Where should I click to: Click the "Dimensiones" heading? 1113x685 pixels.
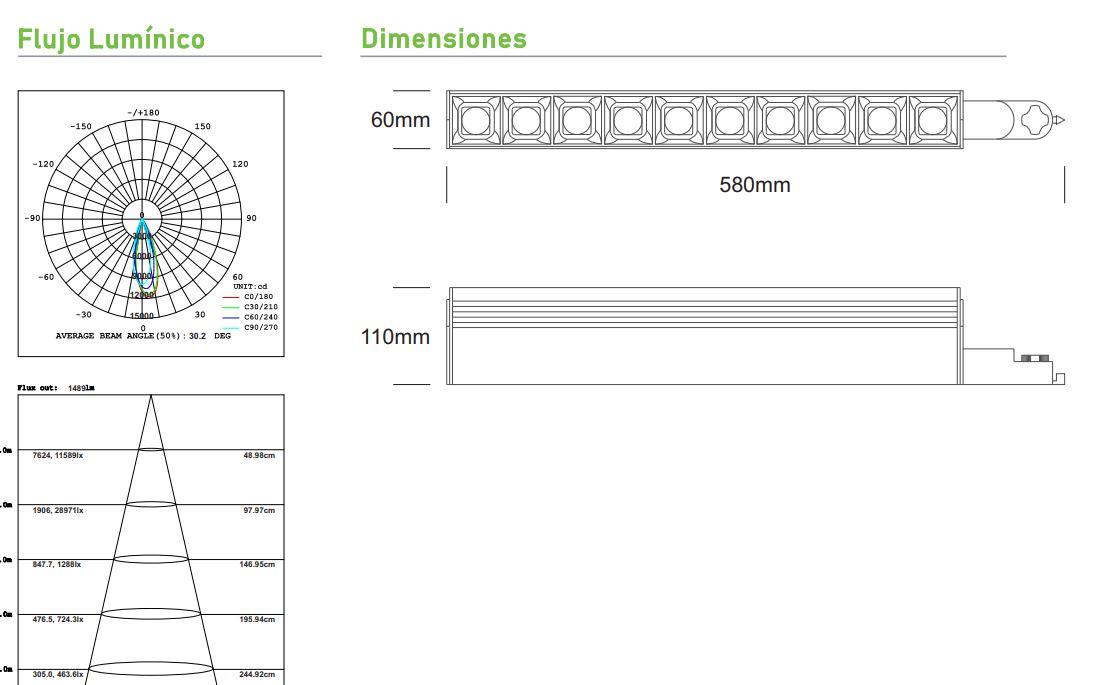point(444,38)
